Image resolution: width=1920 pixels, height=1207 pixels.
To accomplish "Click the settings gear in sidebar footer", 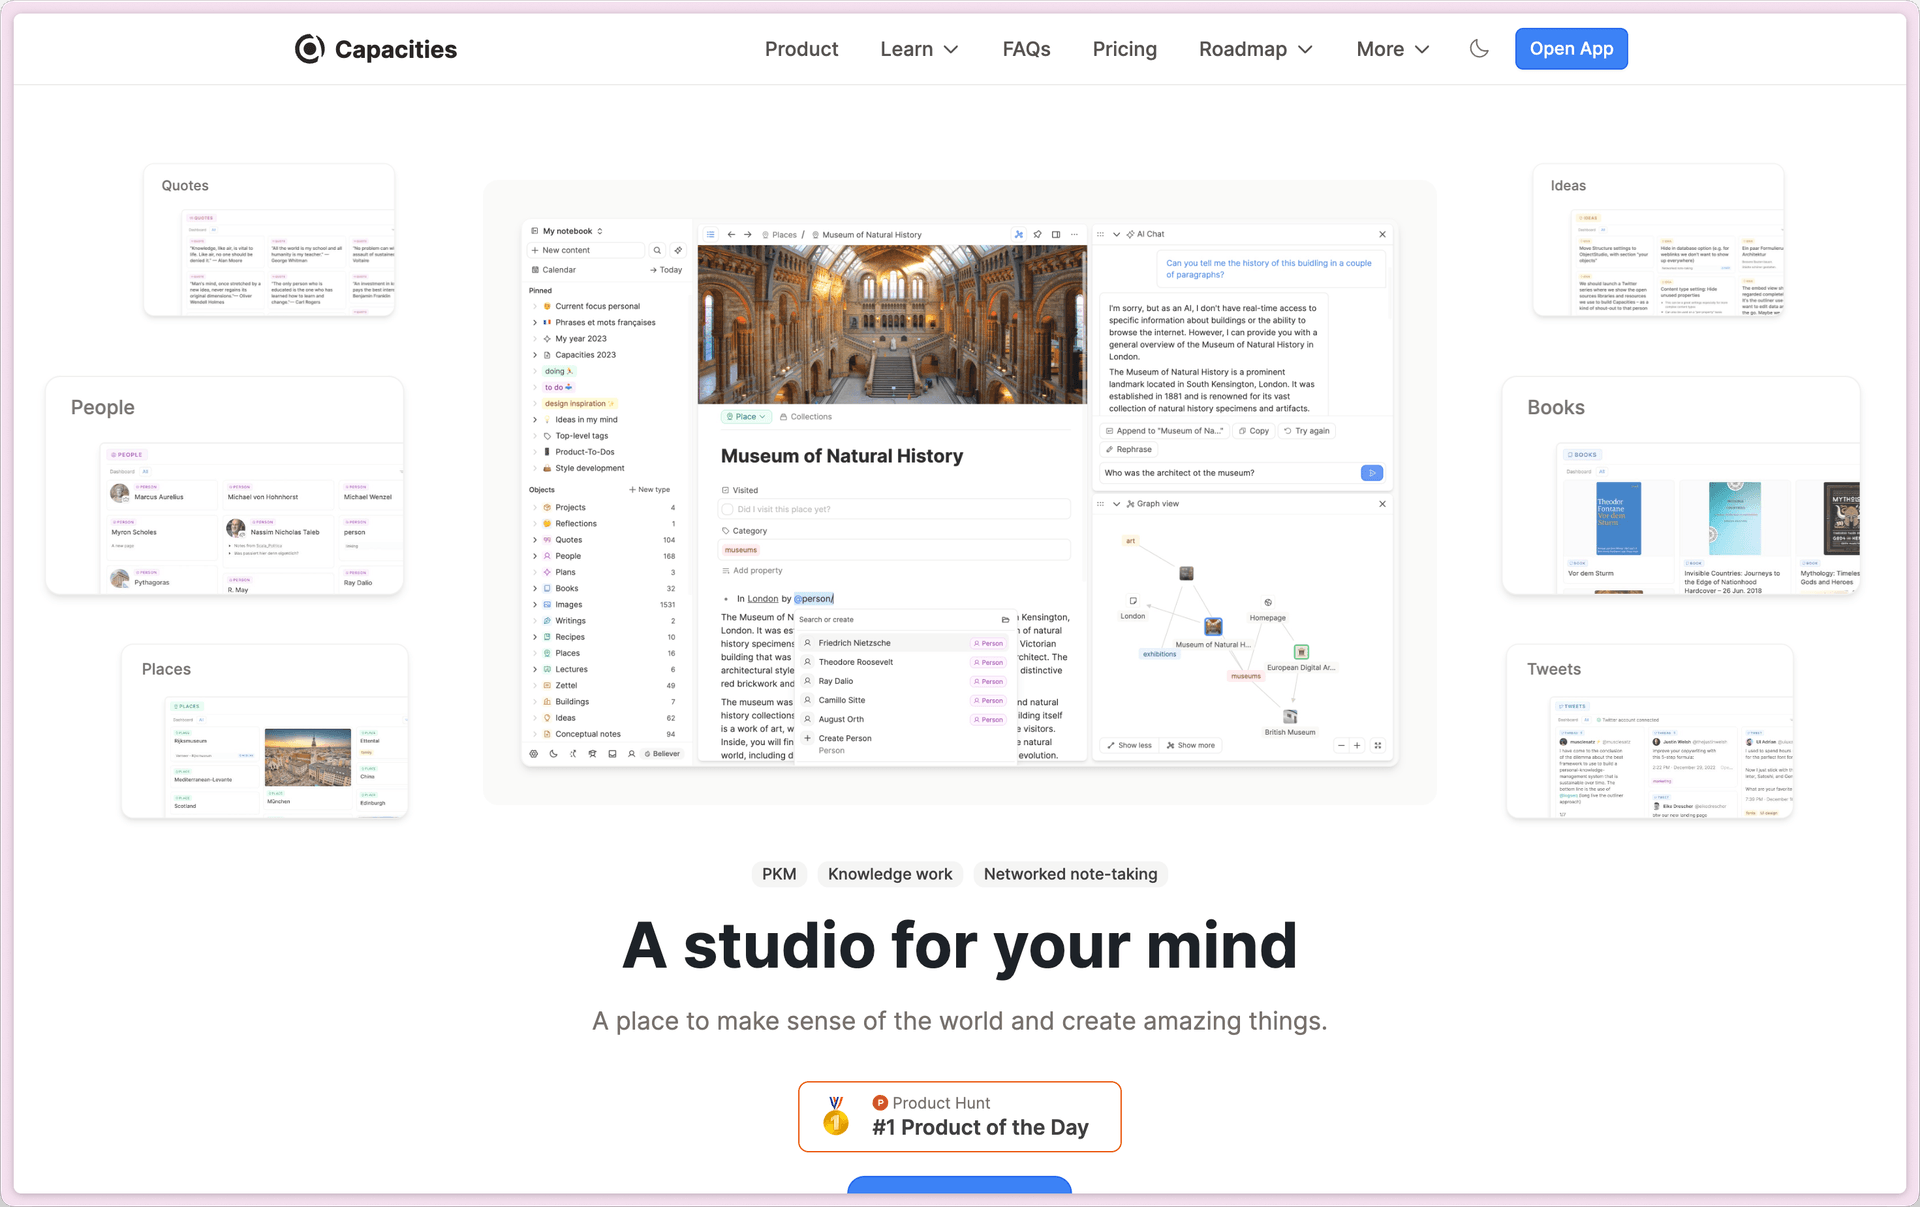I will tap(534, 754).
